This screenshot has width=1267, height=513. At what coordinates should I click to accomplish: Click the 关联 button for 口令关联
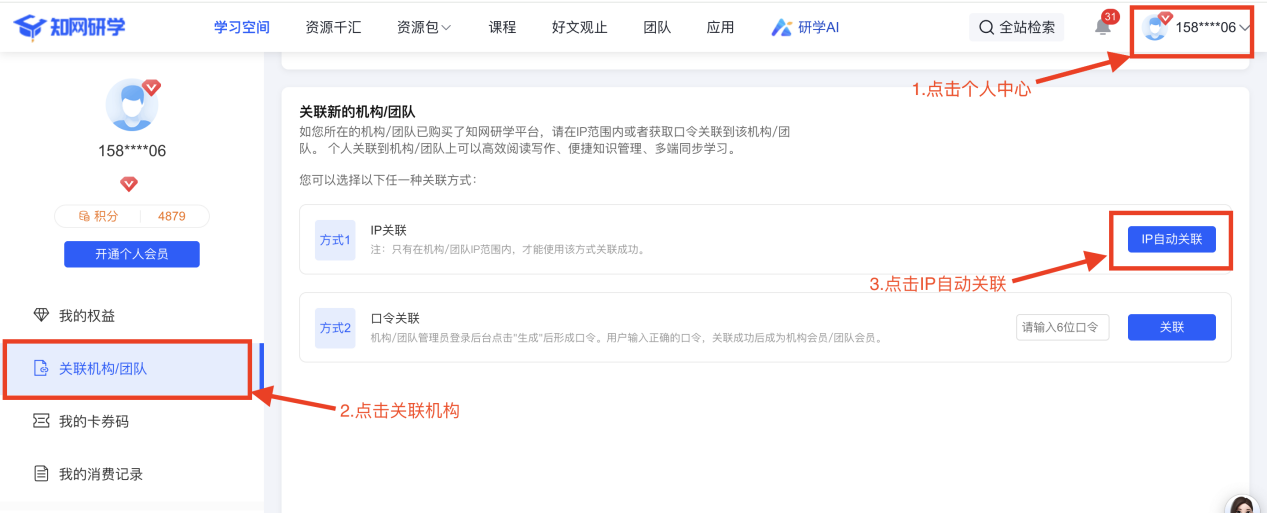tap(1171, 327)
